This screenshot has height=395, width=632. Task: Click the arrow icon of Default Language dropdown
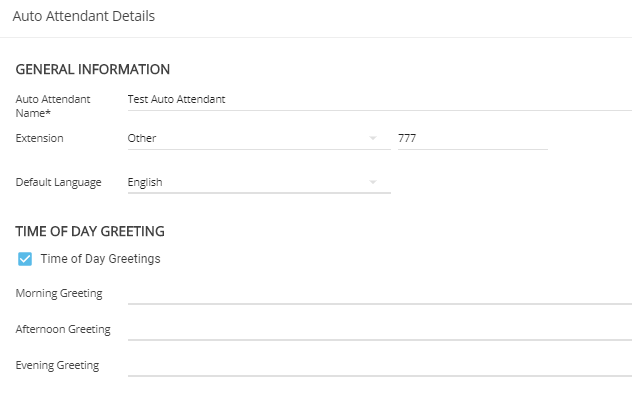coord(373,182)
